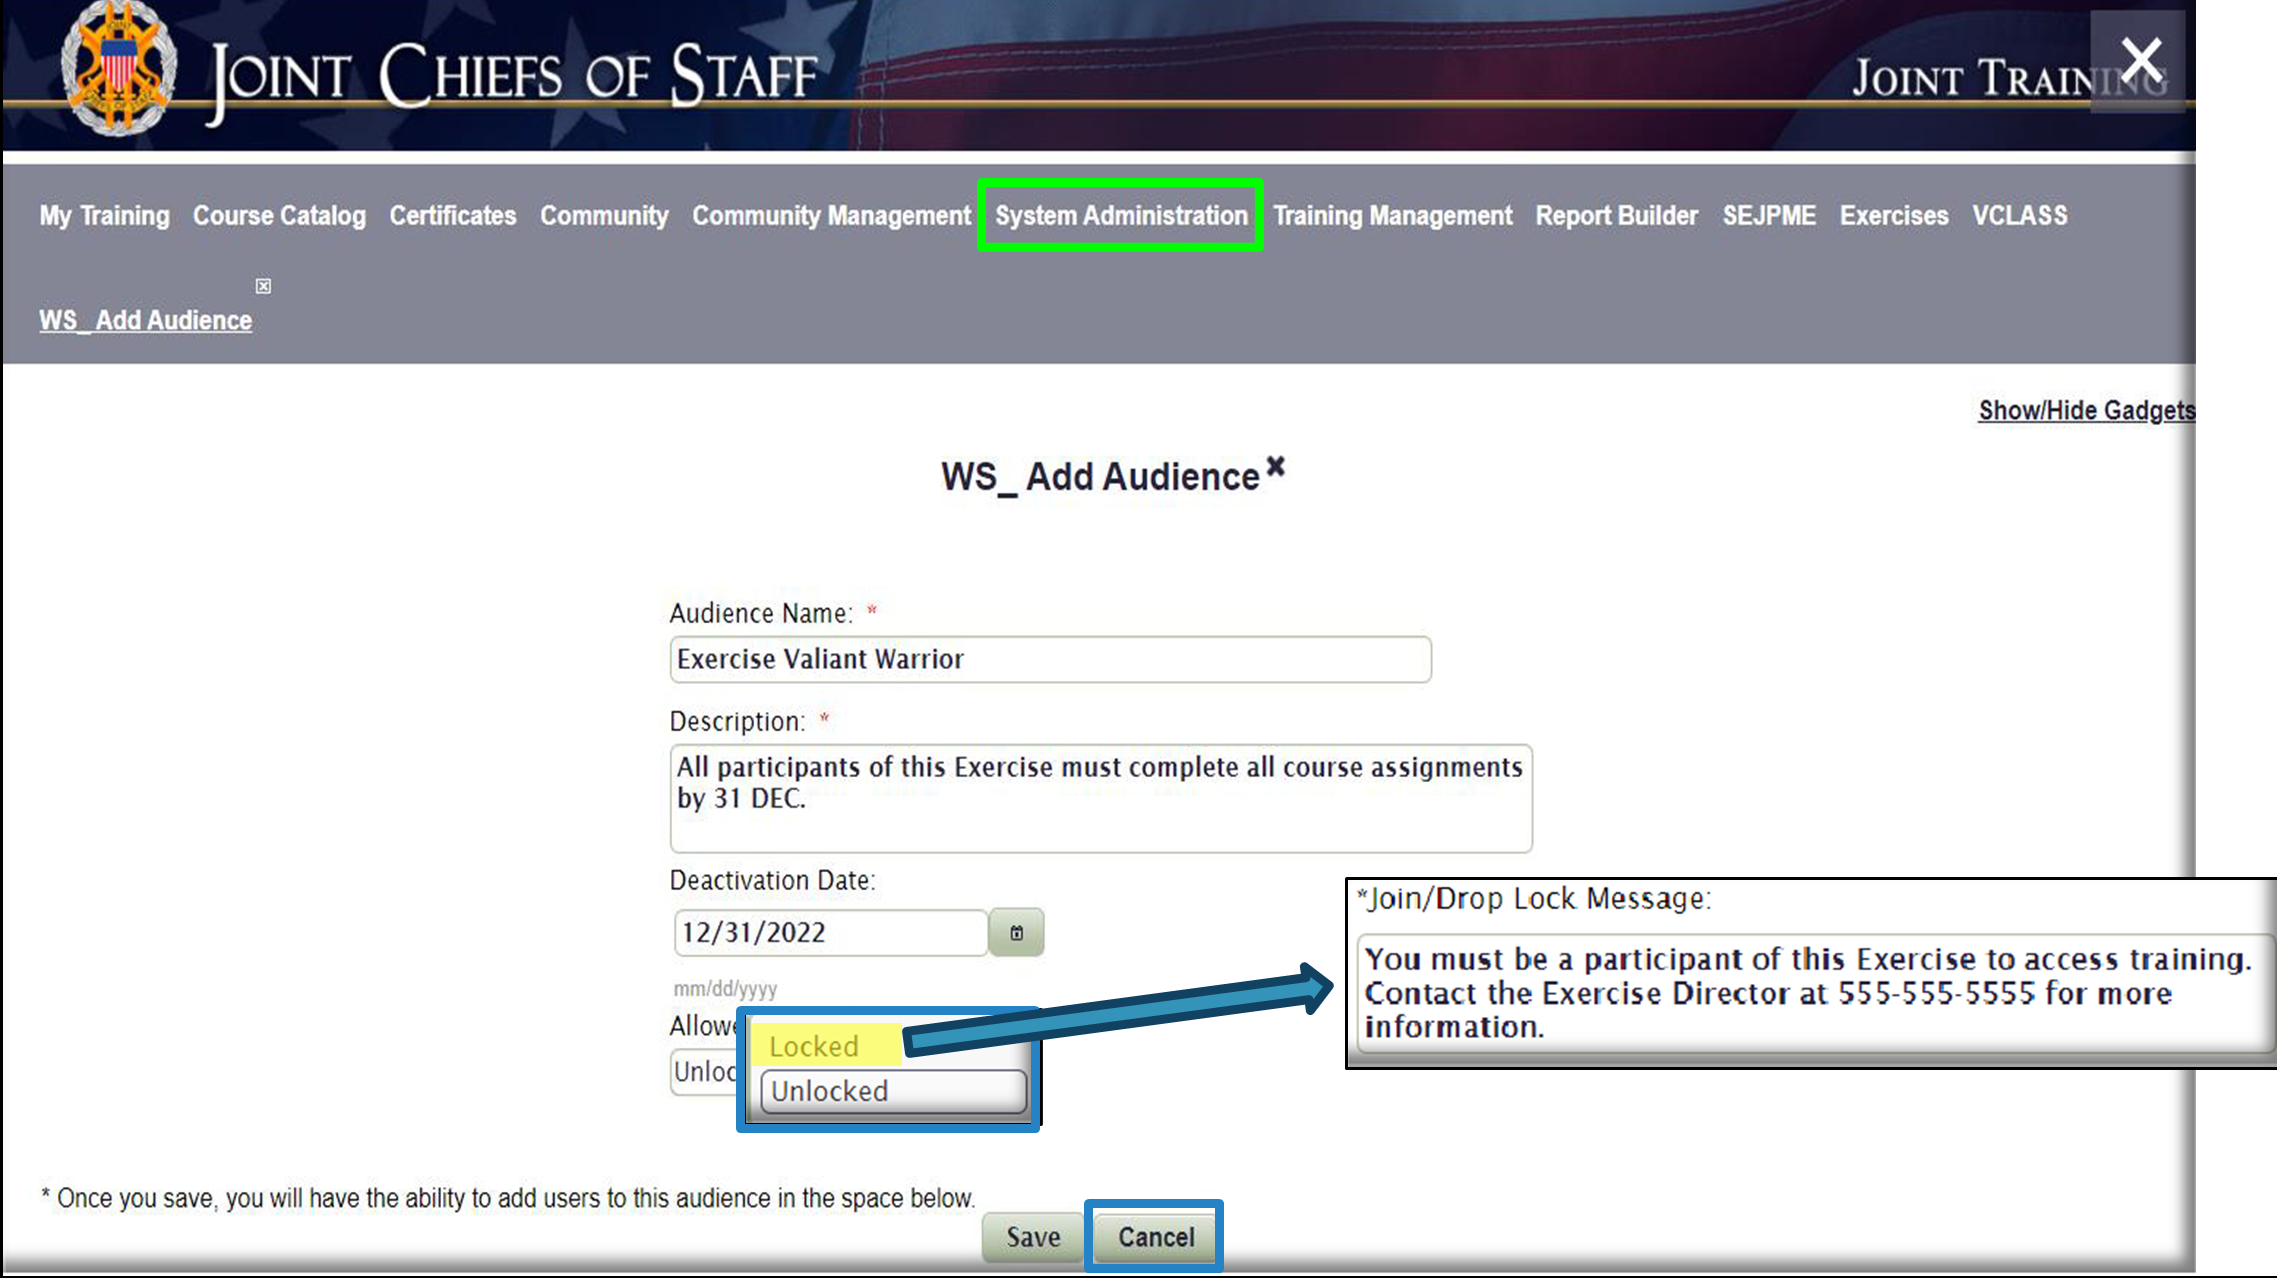This screenshot has height=1278, width=2277.
Task: Go to My Training tab
Action: pyautogui.click(x=104, y=216)
